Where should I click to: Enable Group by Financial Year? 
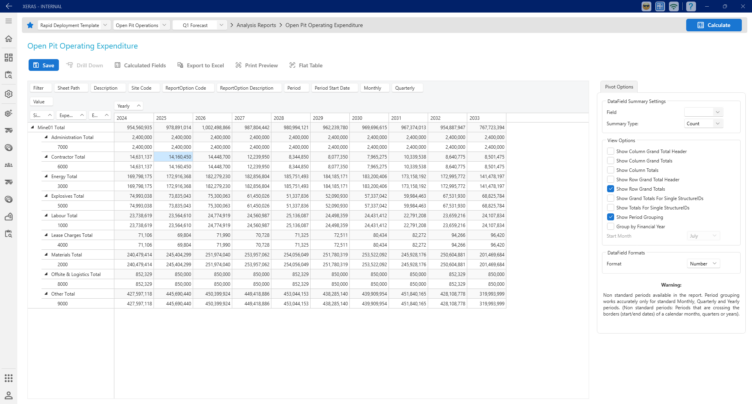point(611,226)
